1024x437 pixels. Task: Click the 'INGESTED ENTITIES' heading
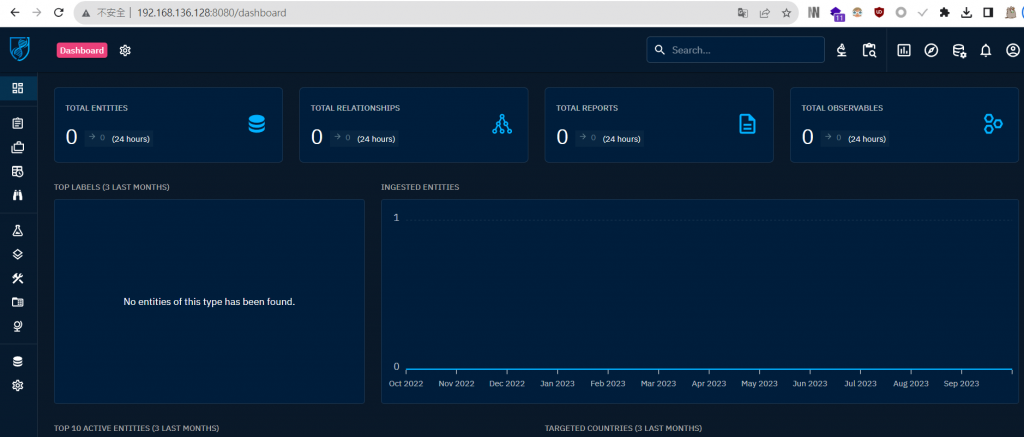pyautogui.click(x=420, y=187)
